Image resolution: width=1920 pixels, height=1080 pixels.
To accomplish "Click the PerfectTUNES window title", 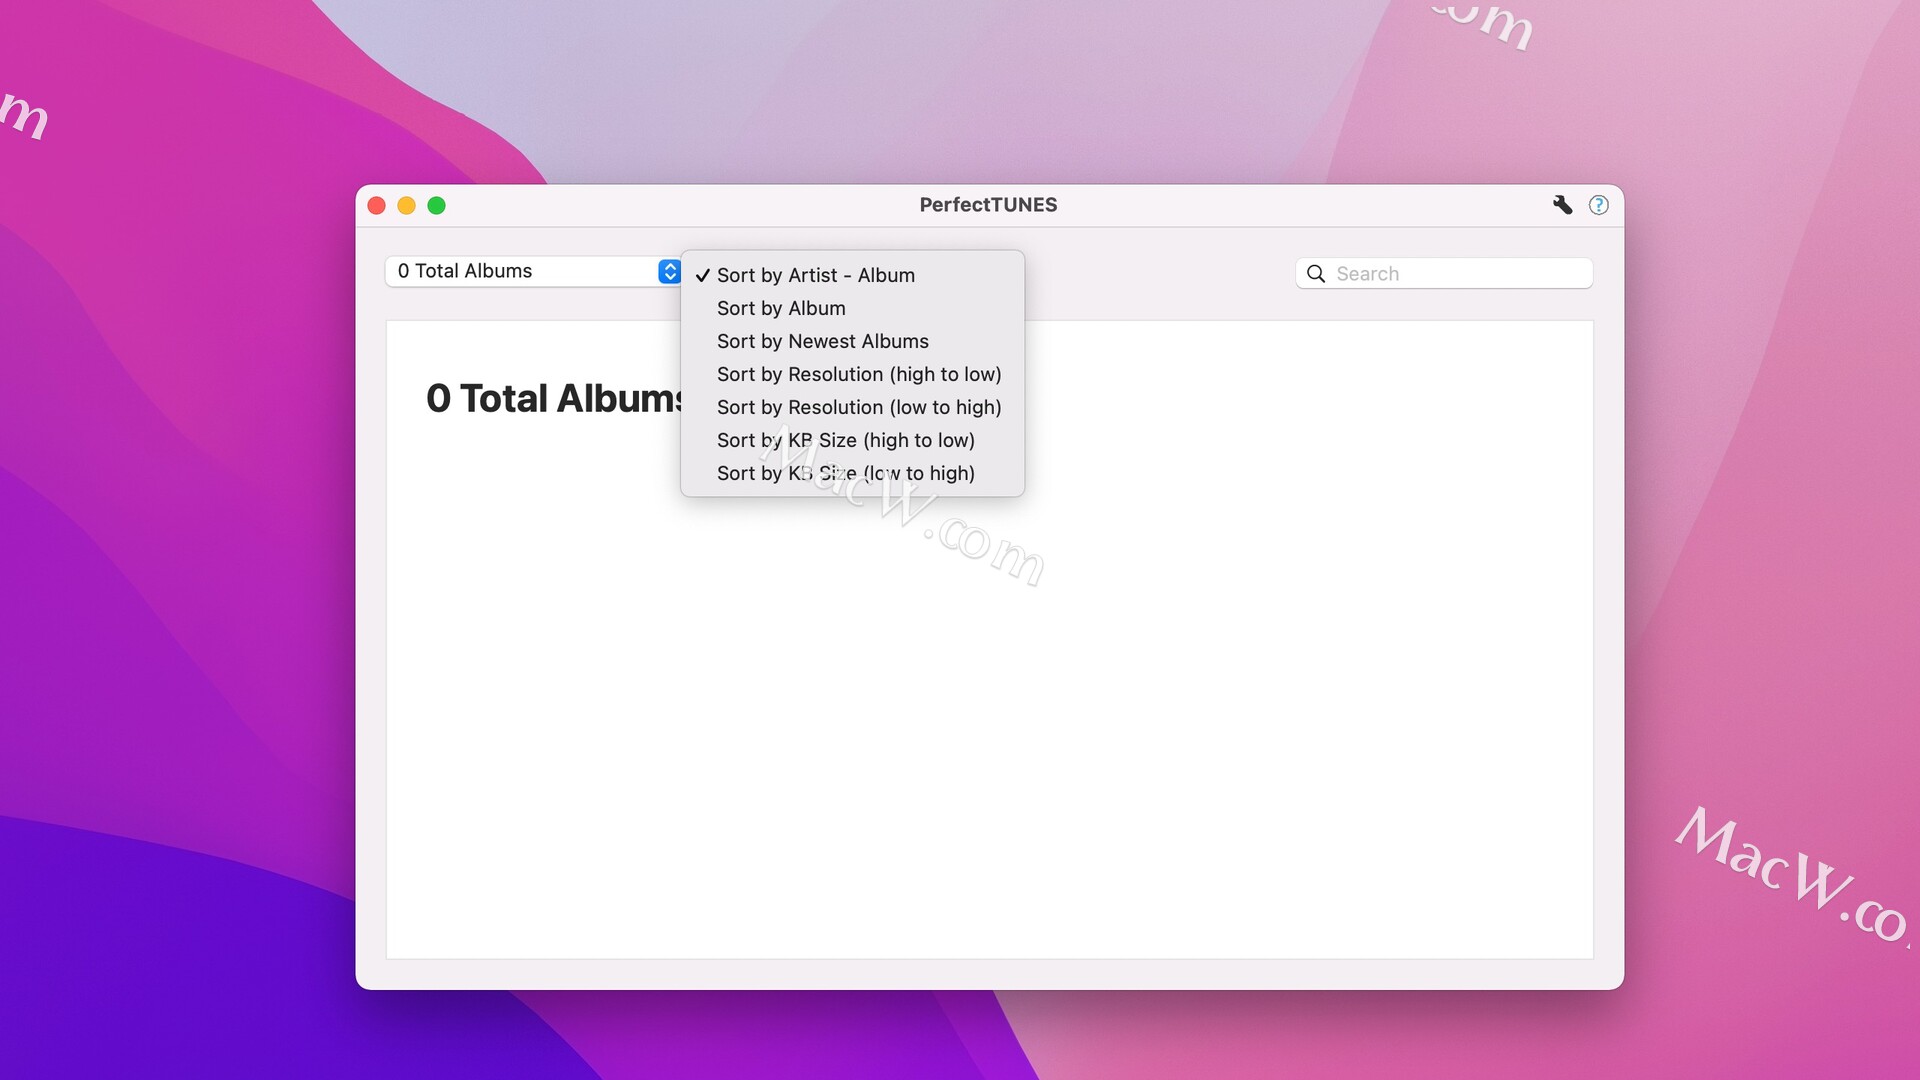I will pyautogui.click(x=988, y=205).
